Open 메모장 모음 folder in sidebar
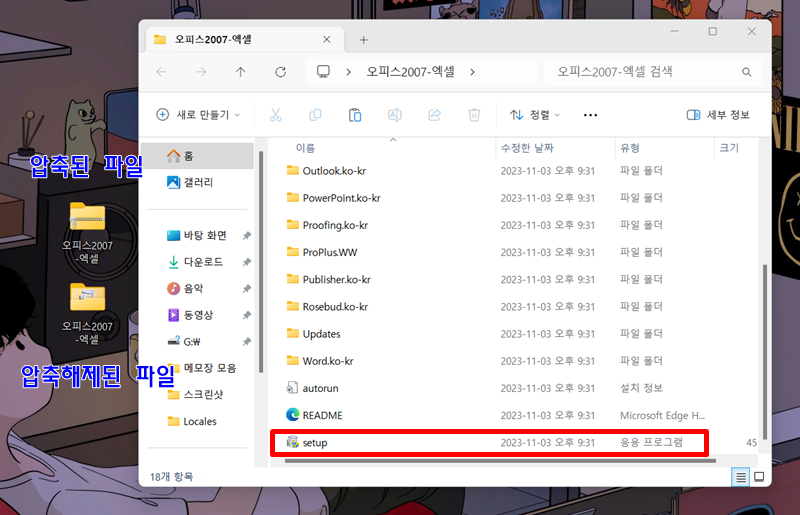Screen dimensions: 800x515 click(x=202, y=368)
